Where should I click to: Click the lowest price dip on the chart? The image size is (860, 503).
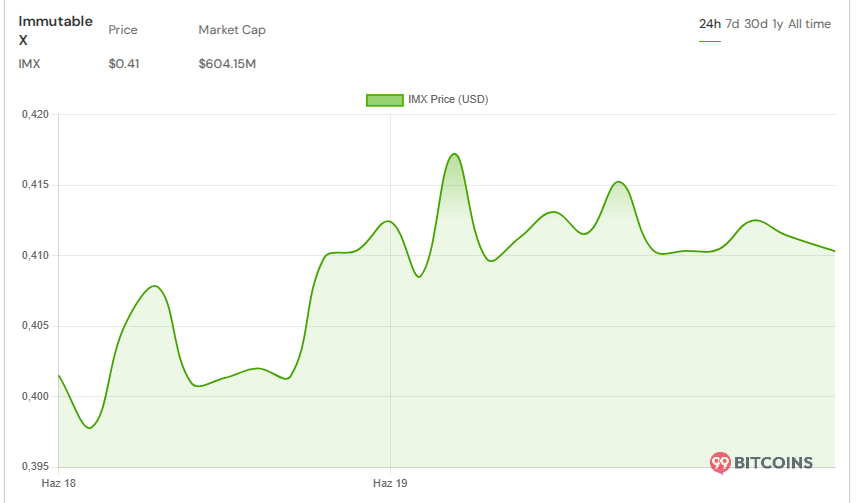90,427
